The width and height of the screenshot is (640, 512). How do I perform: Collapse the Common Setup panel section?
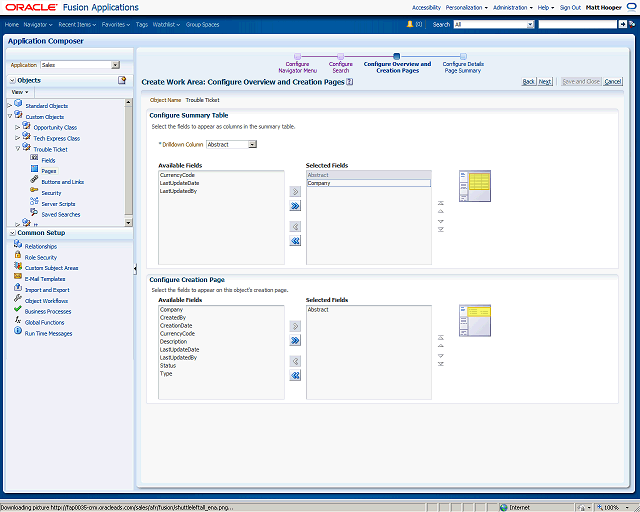coord(12,233)
